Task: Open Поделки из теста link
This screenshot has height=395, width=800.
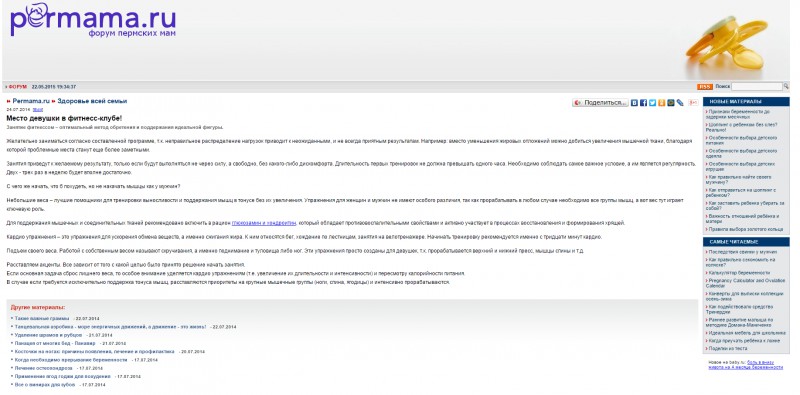Action: pos(728,349)
